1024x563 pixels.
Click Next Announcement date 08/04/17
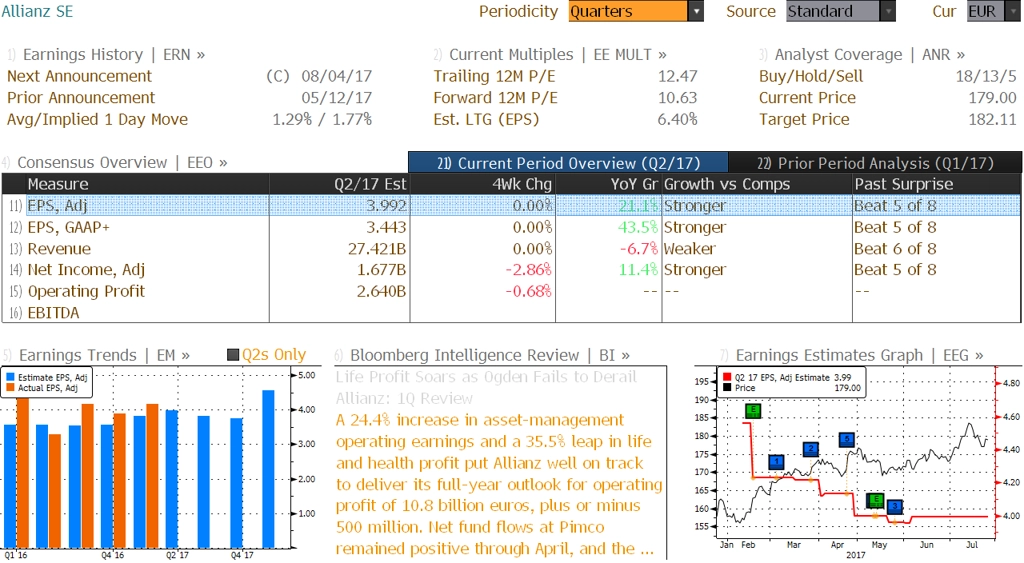tap(336, 76)
